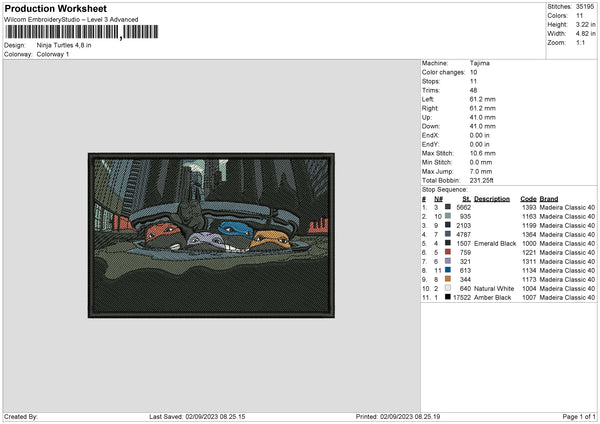Select the red swatch in code 1221 row
Screen dimensions: 600x424
tap(448, 252)
